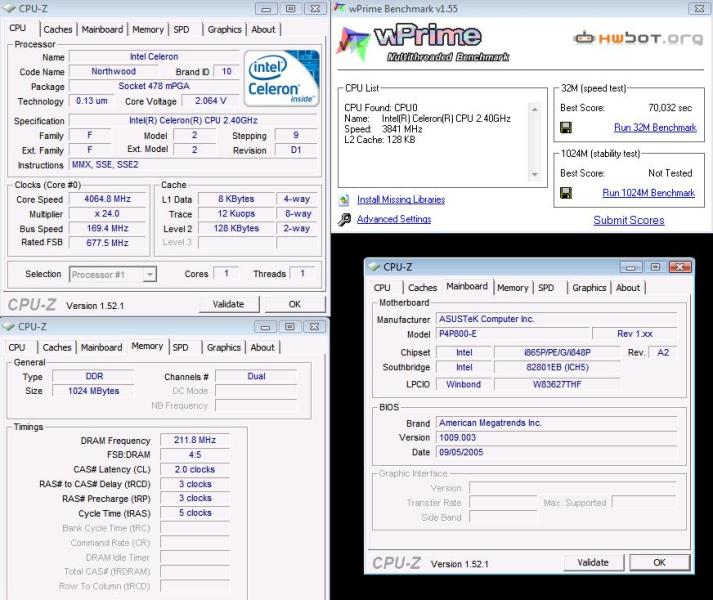Click OK in Mainboard CPU-Z window
The image size is (713, 600).
[659, 563]
